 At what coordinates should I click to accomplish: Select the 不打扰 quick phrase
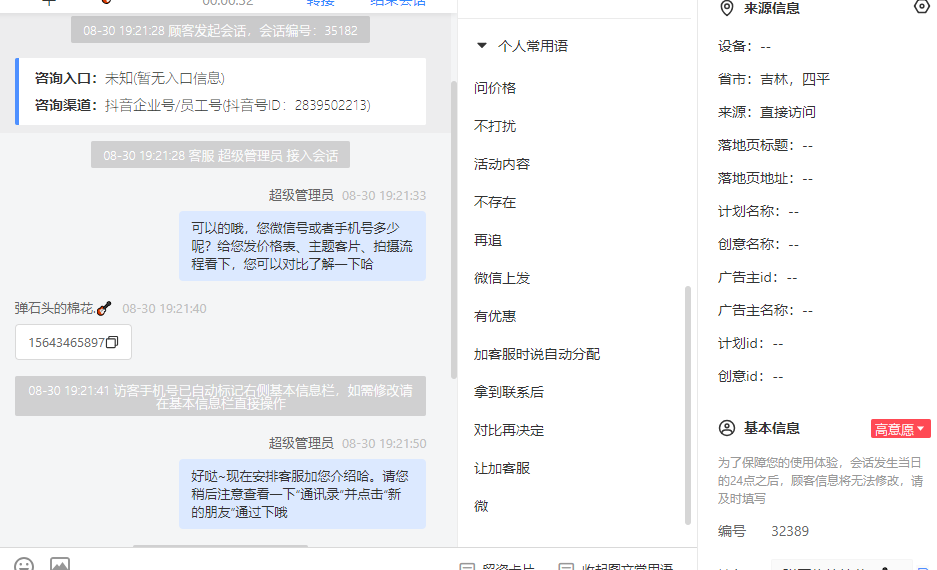(x=495, y=126)
